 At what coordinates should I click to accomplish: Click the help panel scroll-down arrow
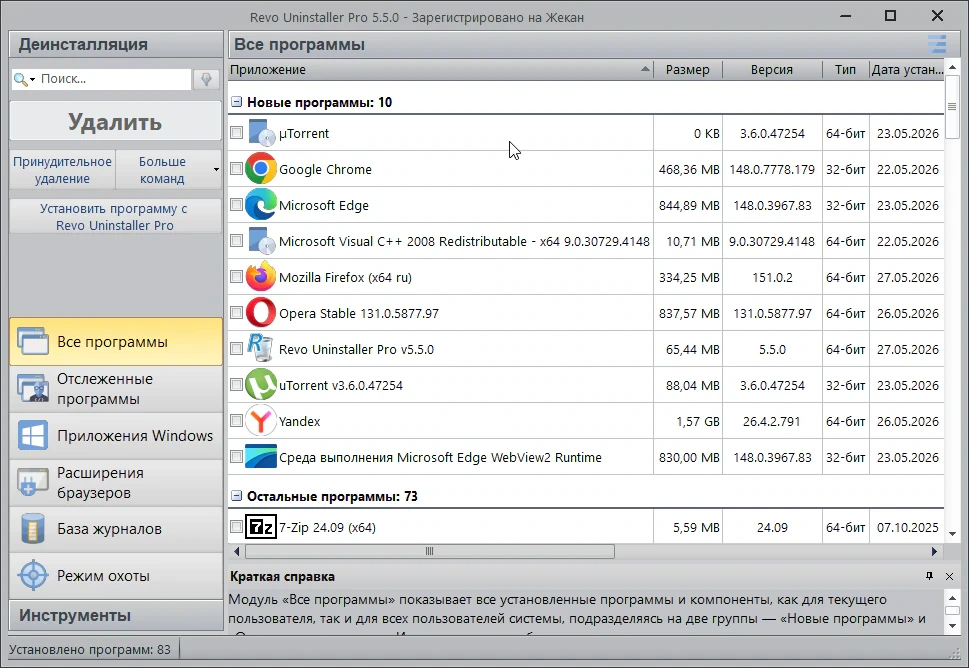[x=952, y=625]
